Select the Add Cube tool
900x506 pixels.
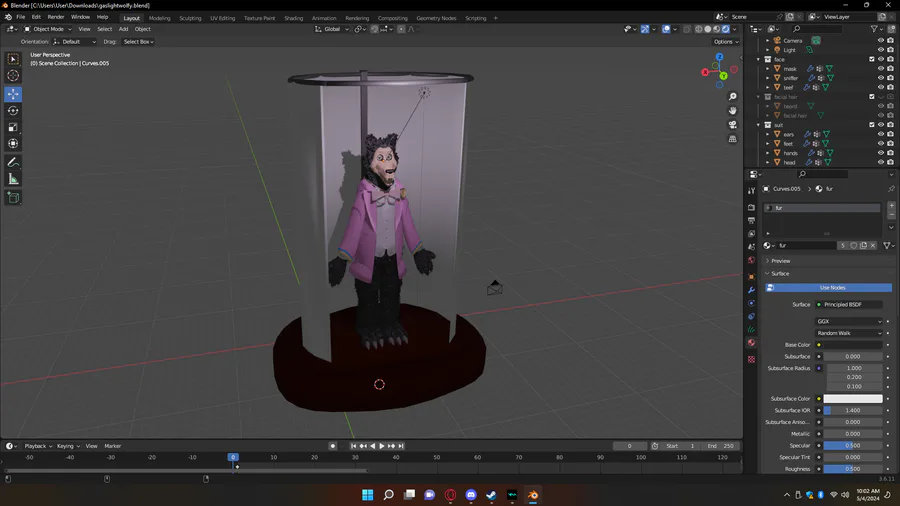tap(13, 198)
